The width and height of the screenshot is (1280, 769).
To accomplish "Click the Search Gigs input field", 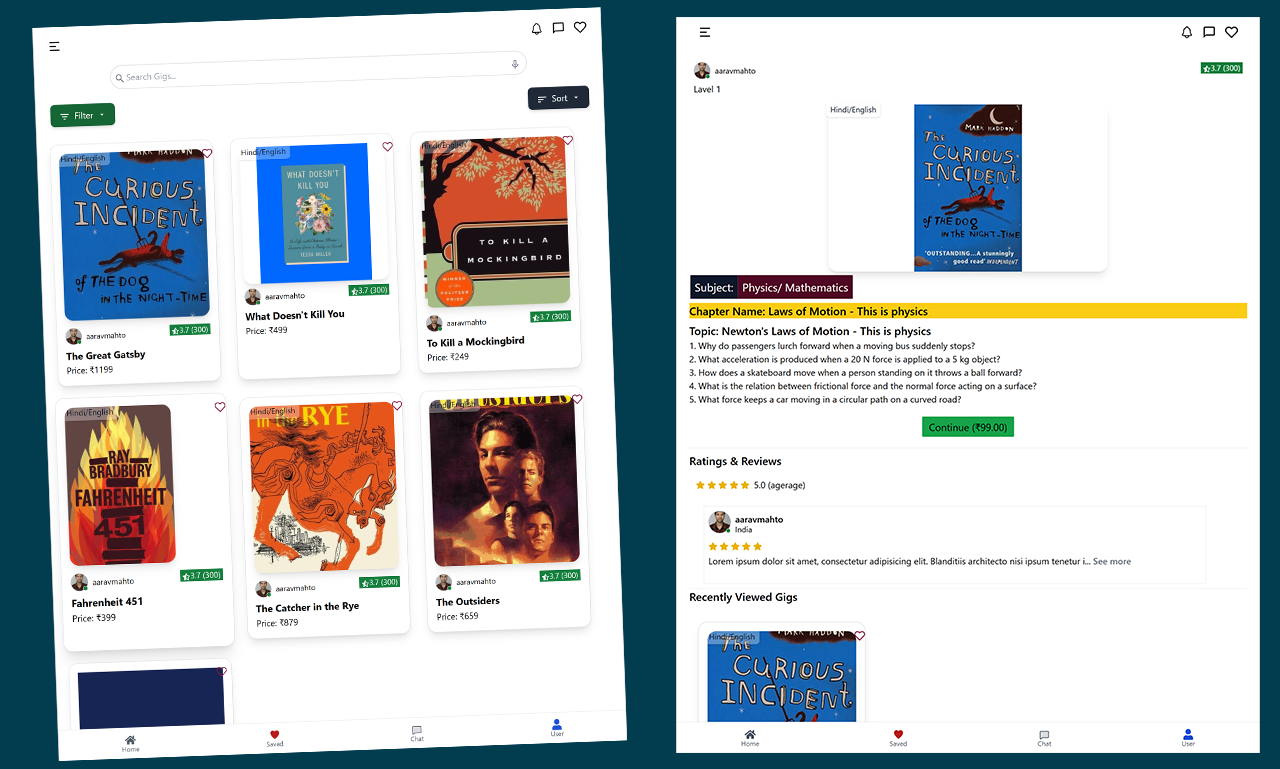I will click(x=318, y=71).
